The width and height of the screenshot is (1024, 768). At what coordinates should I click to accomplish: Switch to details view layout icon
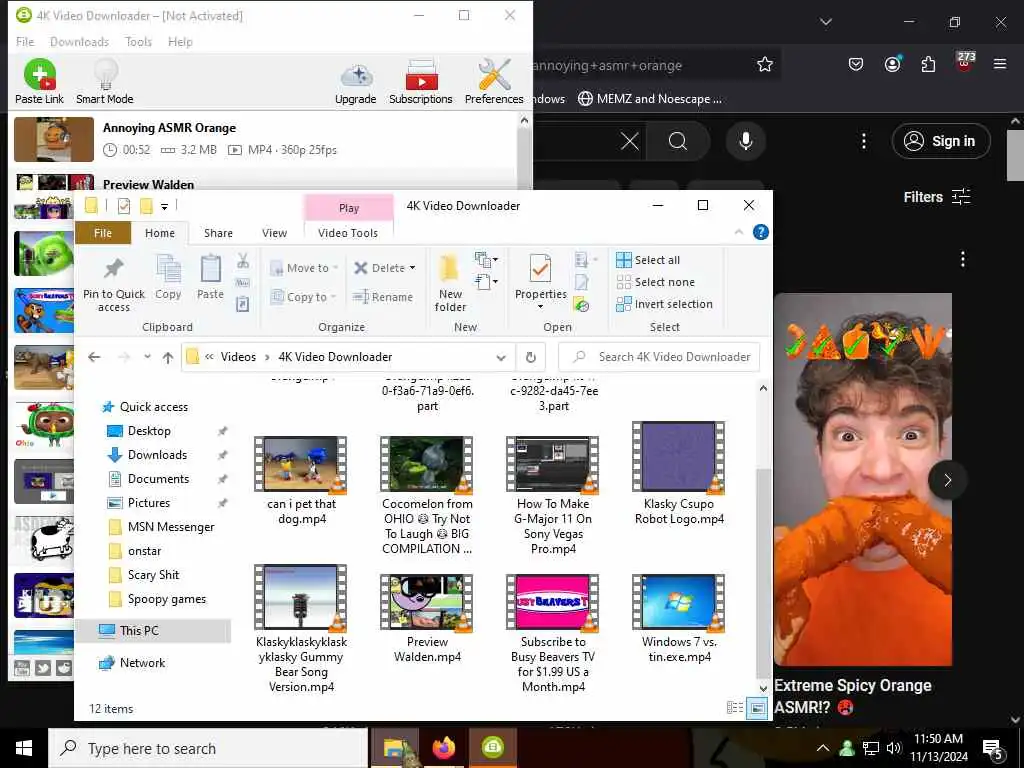[x=735, y=708]
